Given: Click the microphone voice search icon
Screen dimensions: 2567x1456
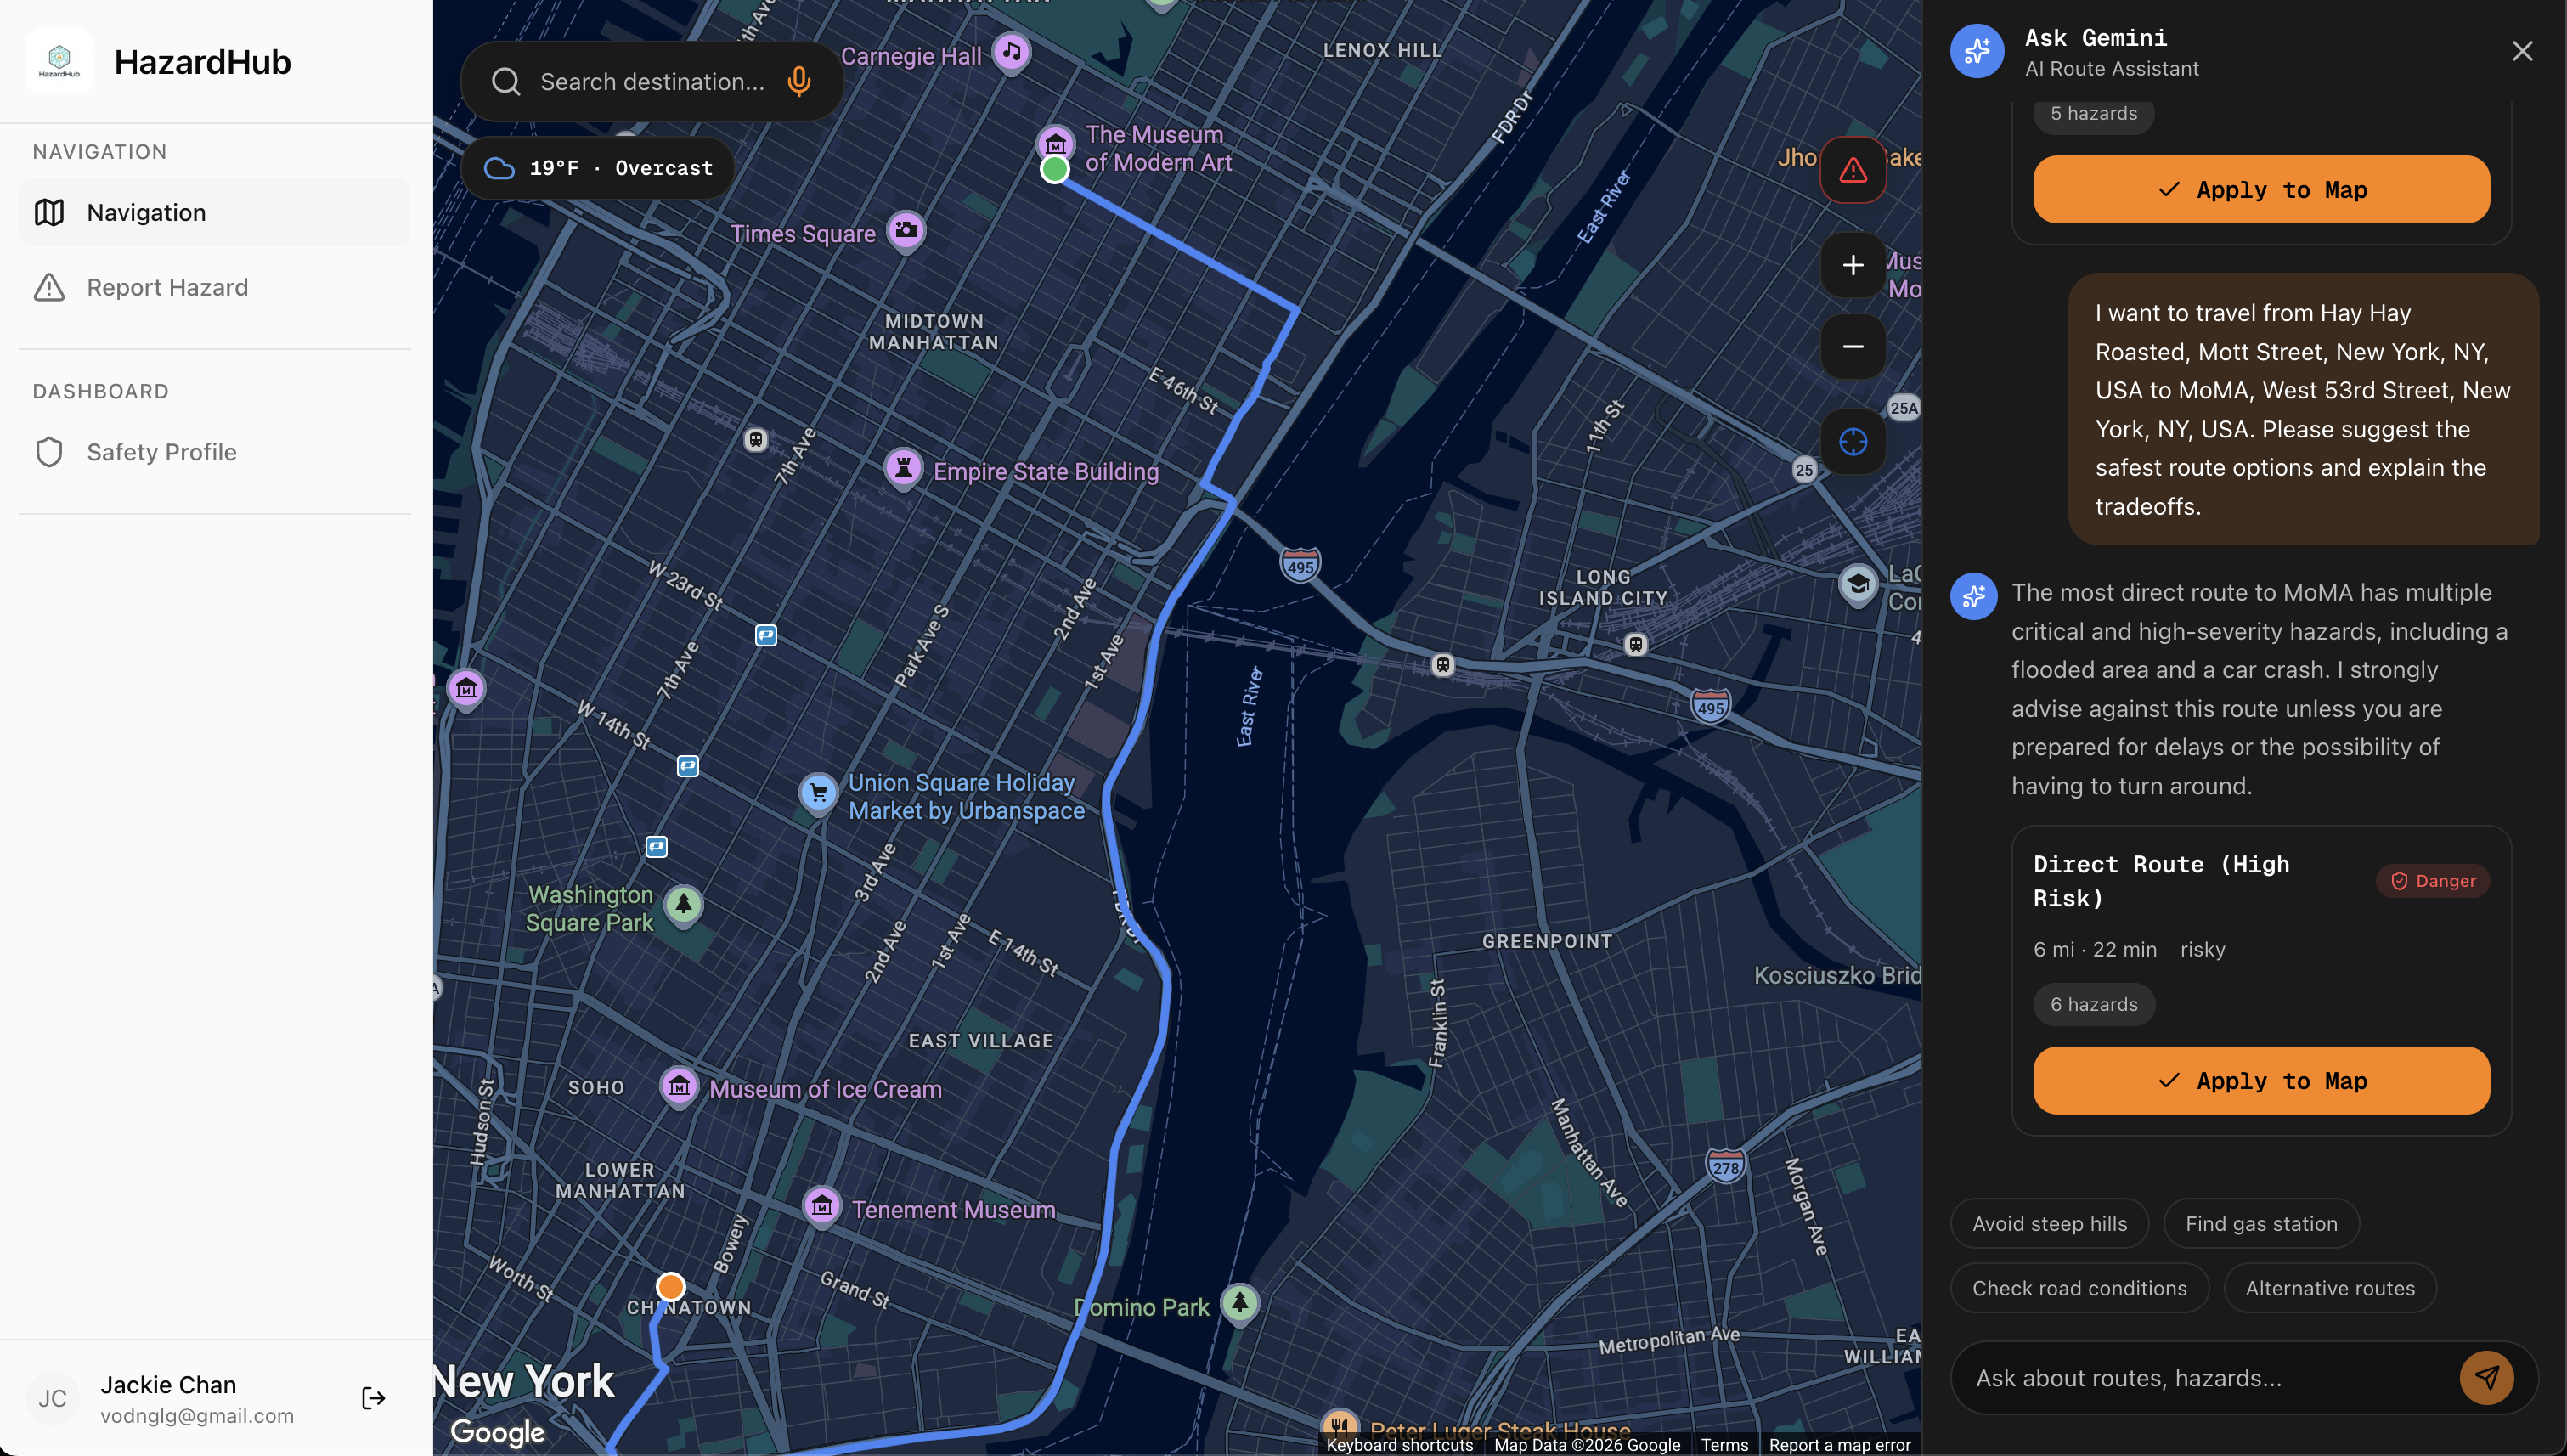Looking at the screenshot, I should coord(798,82).
